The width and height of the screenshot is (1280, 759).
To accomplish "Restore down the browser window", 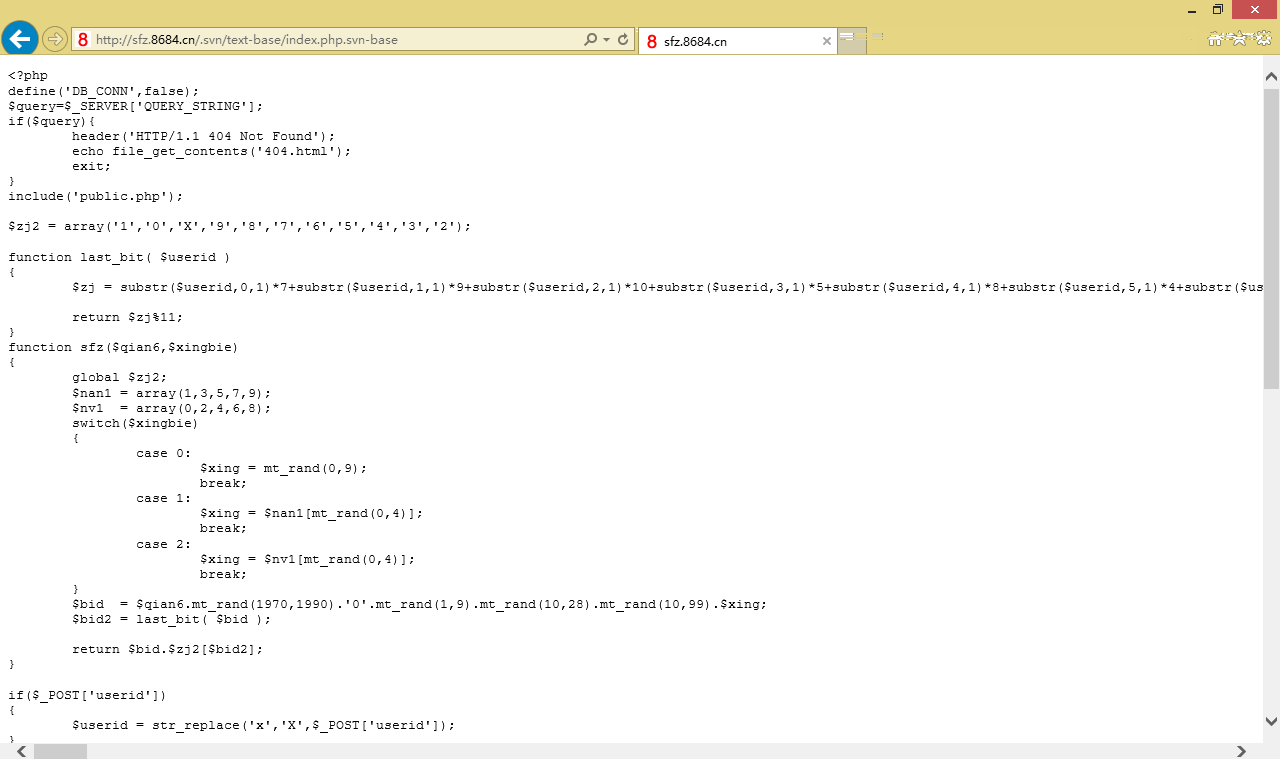I will click(x=1217, y=9).
